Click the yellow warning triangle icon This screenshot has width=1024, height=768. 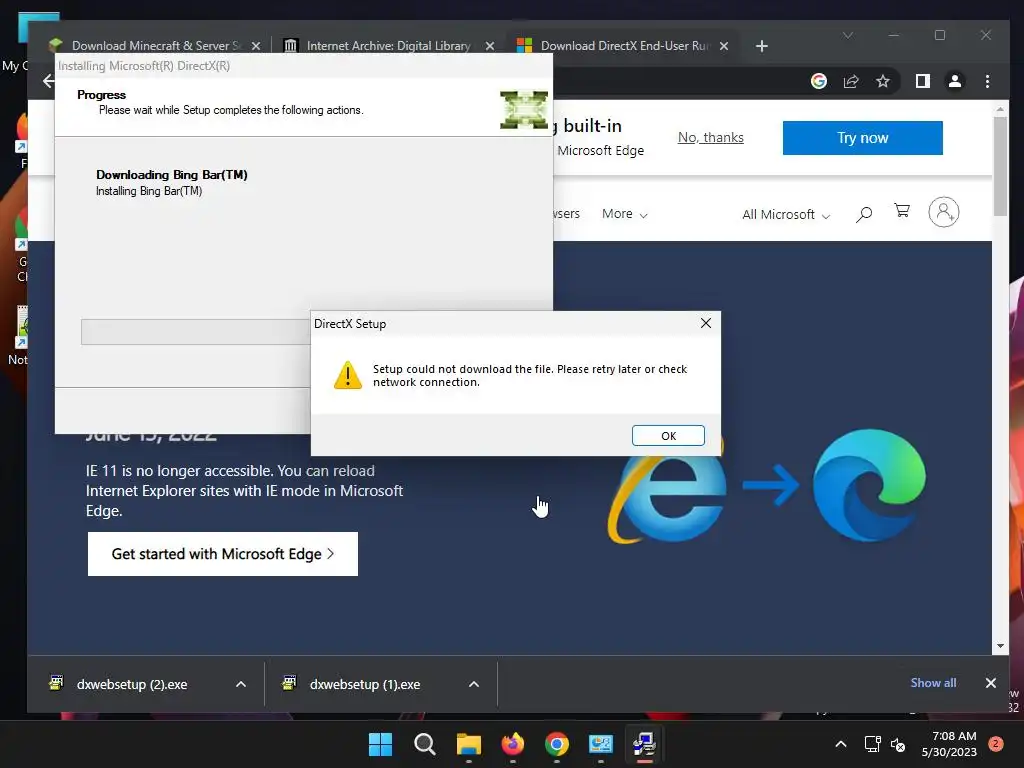(x=348, y=376)
